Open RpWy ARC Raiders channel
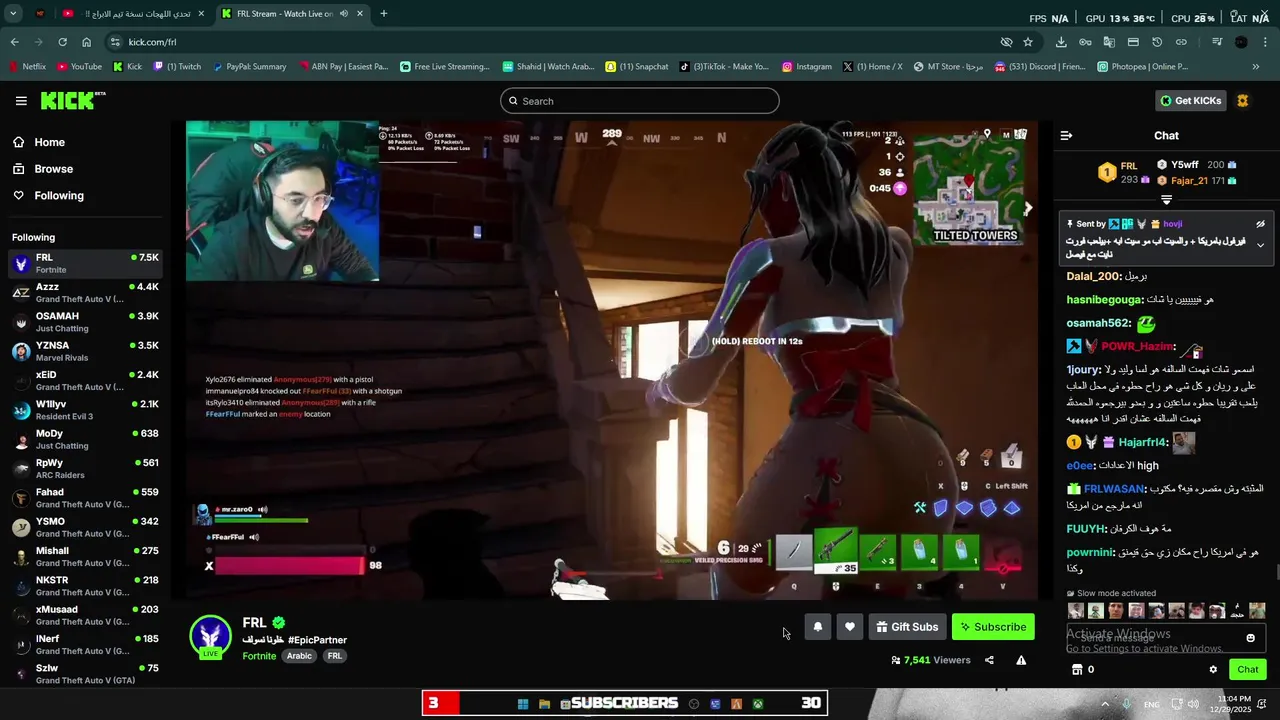 85,469
